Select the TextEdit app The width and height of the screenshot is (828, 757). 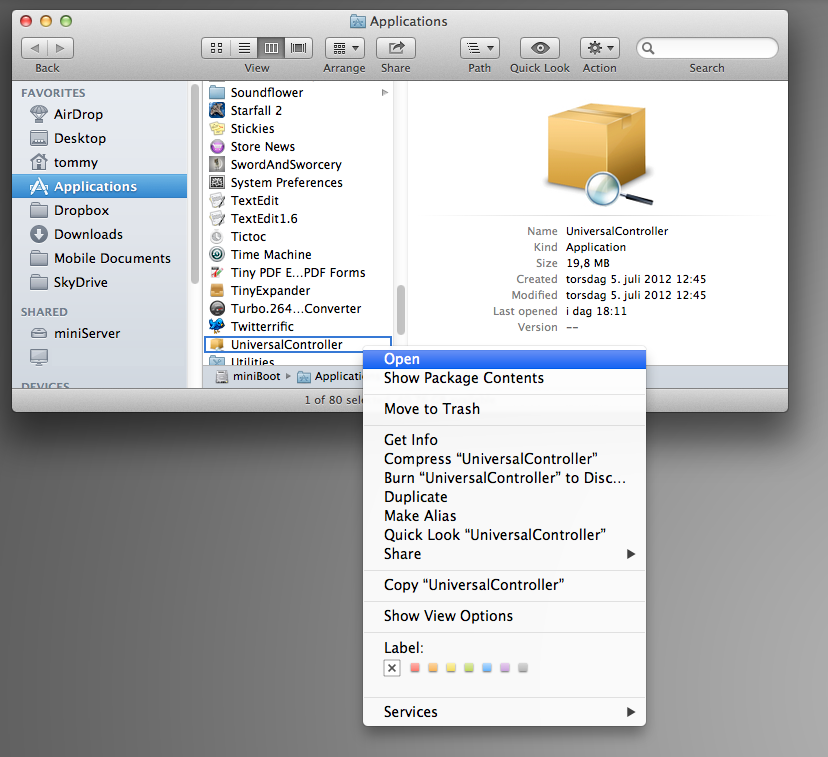tap(299, 200)
